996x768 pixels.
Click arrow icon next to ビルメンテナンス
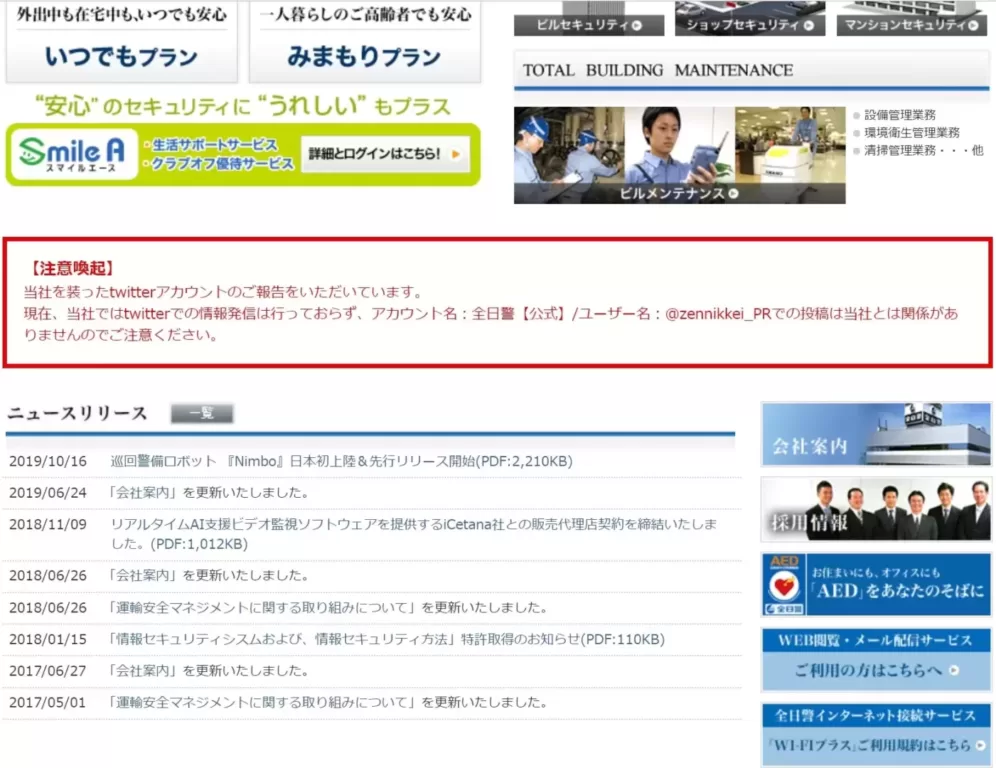pos(733,194)
